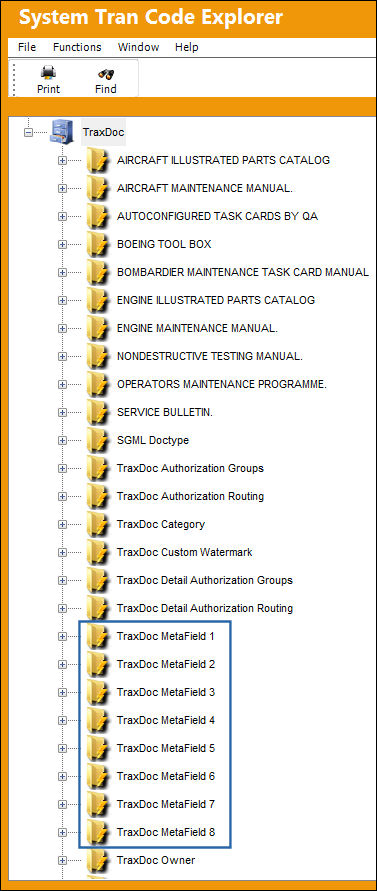Click the TraxDoc Custom Watermark folder icon
377x891 pixels.
tap(98, 552)
